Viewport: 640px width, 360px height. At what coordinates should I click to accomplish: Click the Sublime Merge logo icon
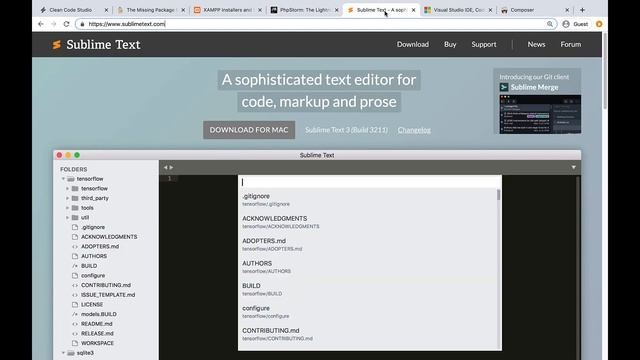[x=504, y=87]
